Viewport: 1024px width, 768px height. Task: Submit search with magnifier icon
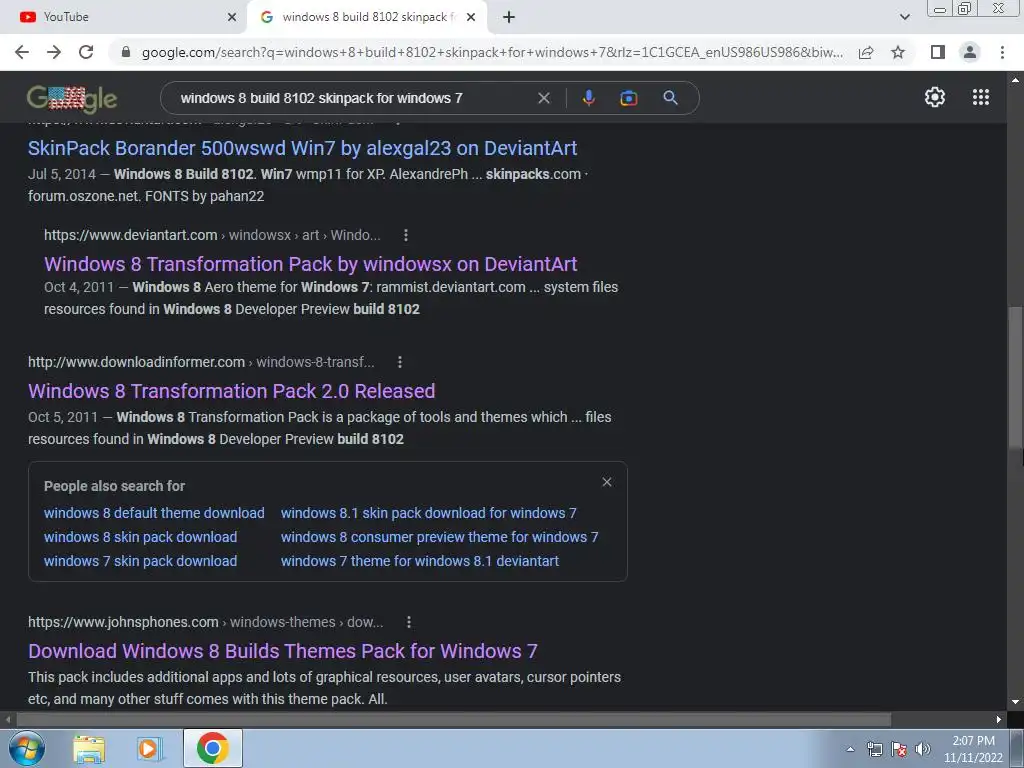pos(670,98)
